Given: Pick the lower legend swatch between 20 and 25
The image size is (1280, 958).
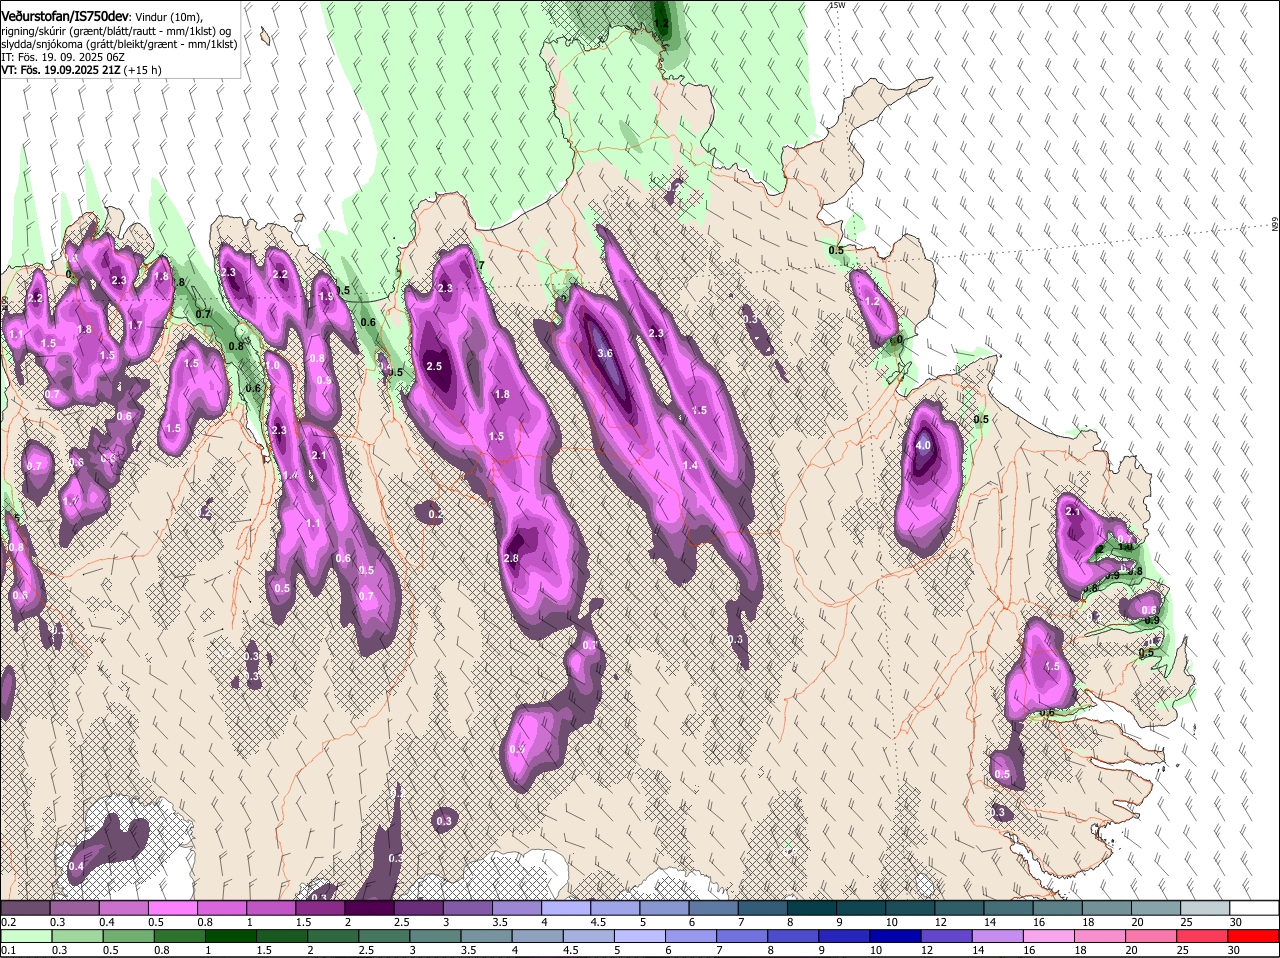Looking at the screenshot, I should [1153, 936].
